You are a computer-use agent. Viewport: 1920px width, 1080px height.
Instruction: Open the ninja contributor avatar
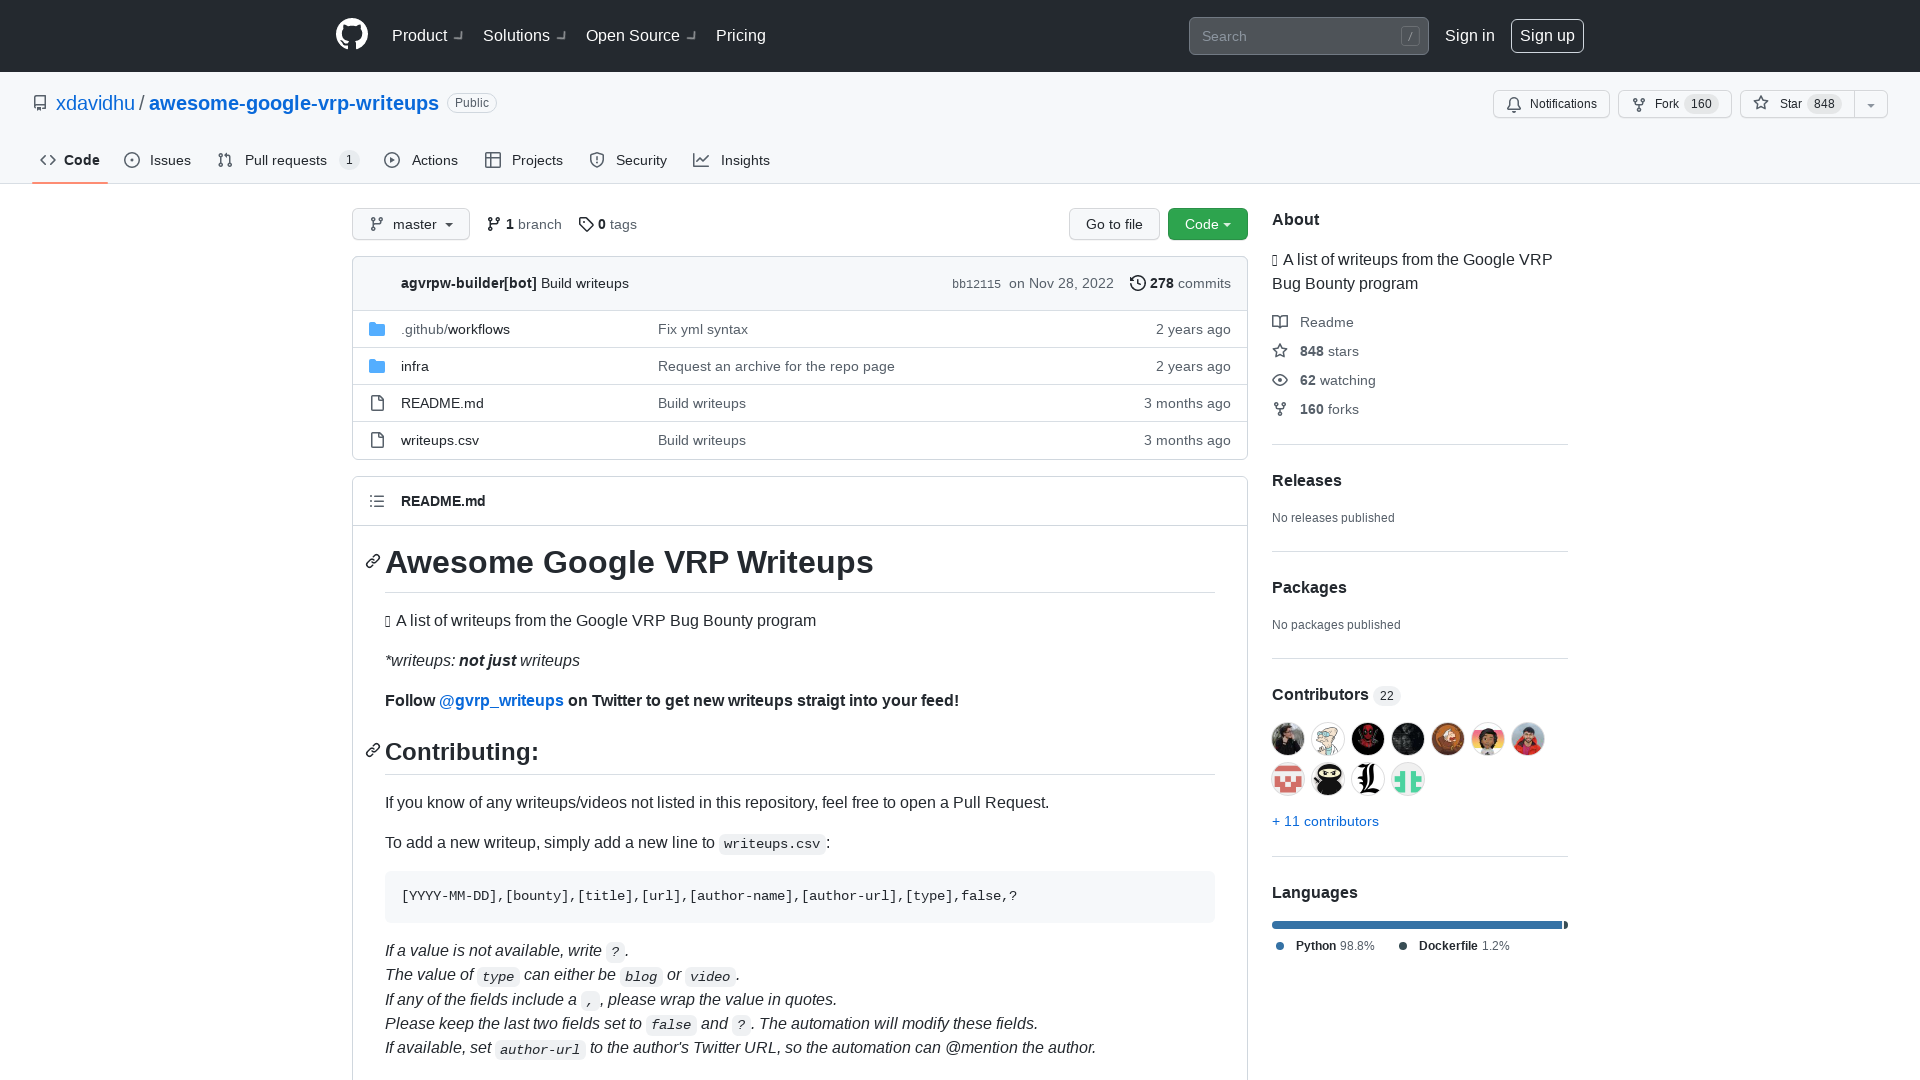point(1328,779)
